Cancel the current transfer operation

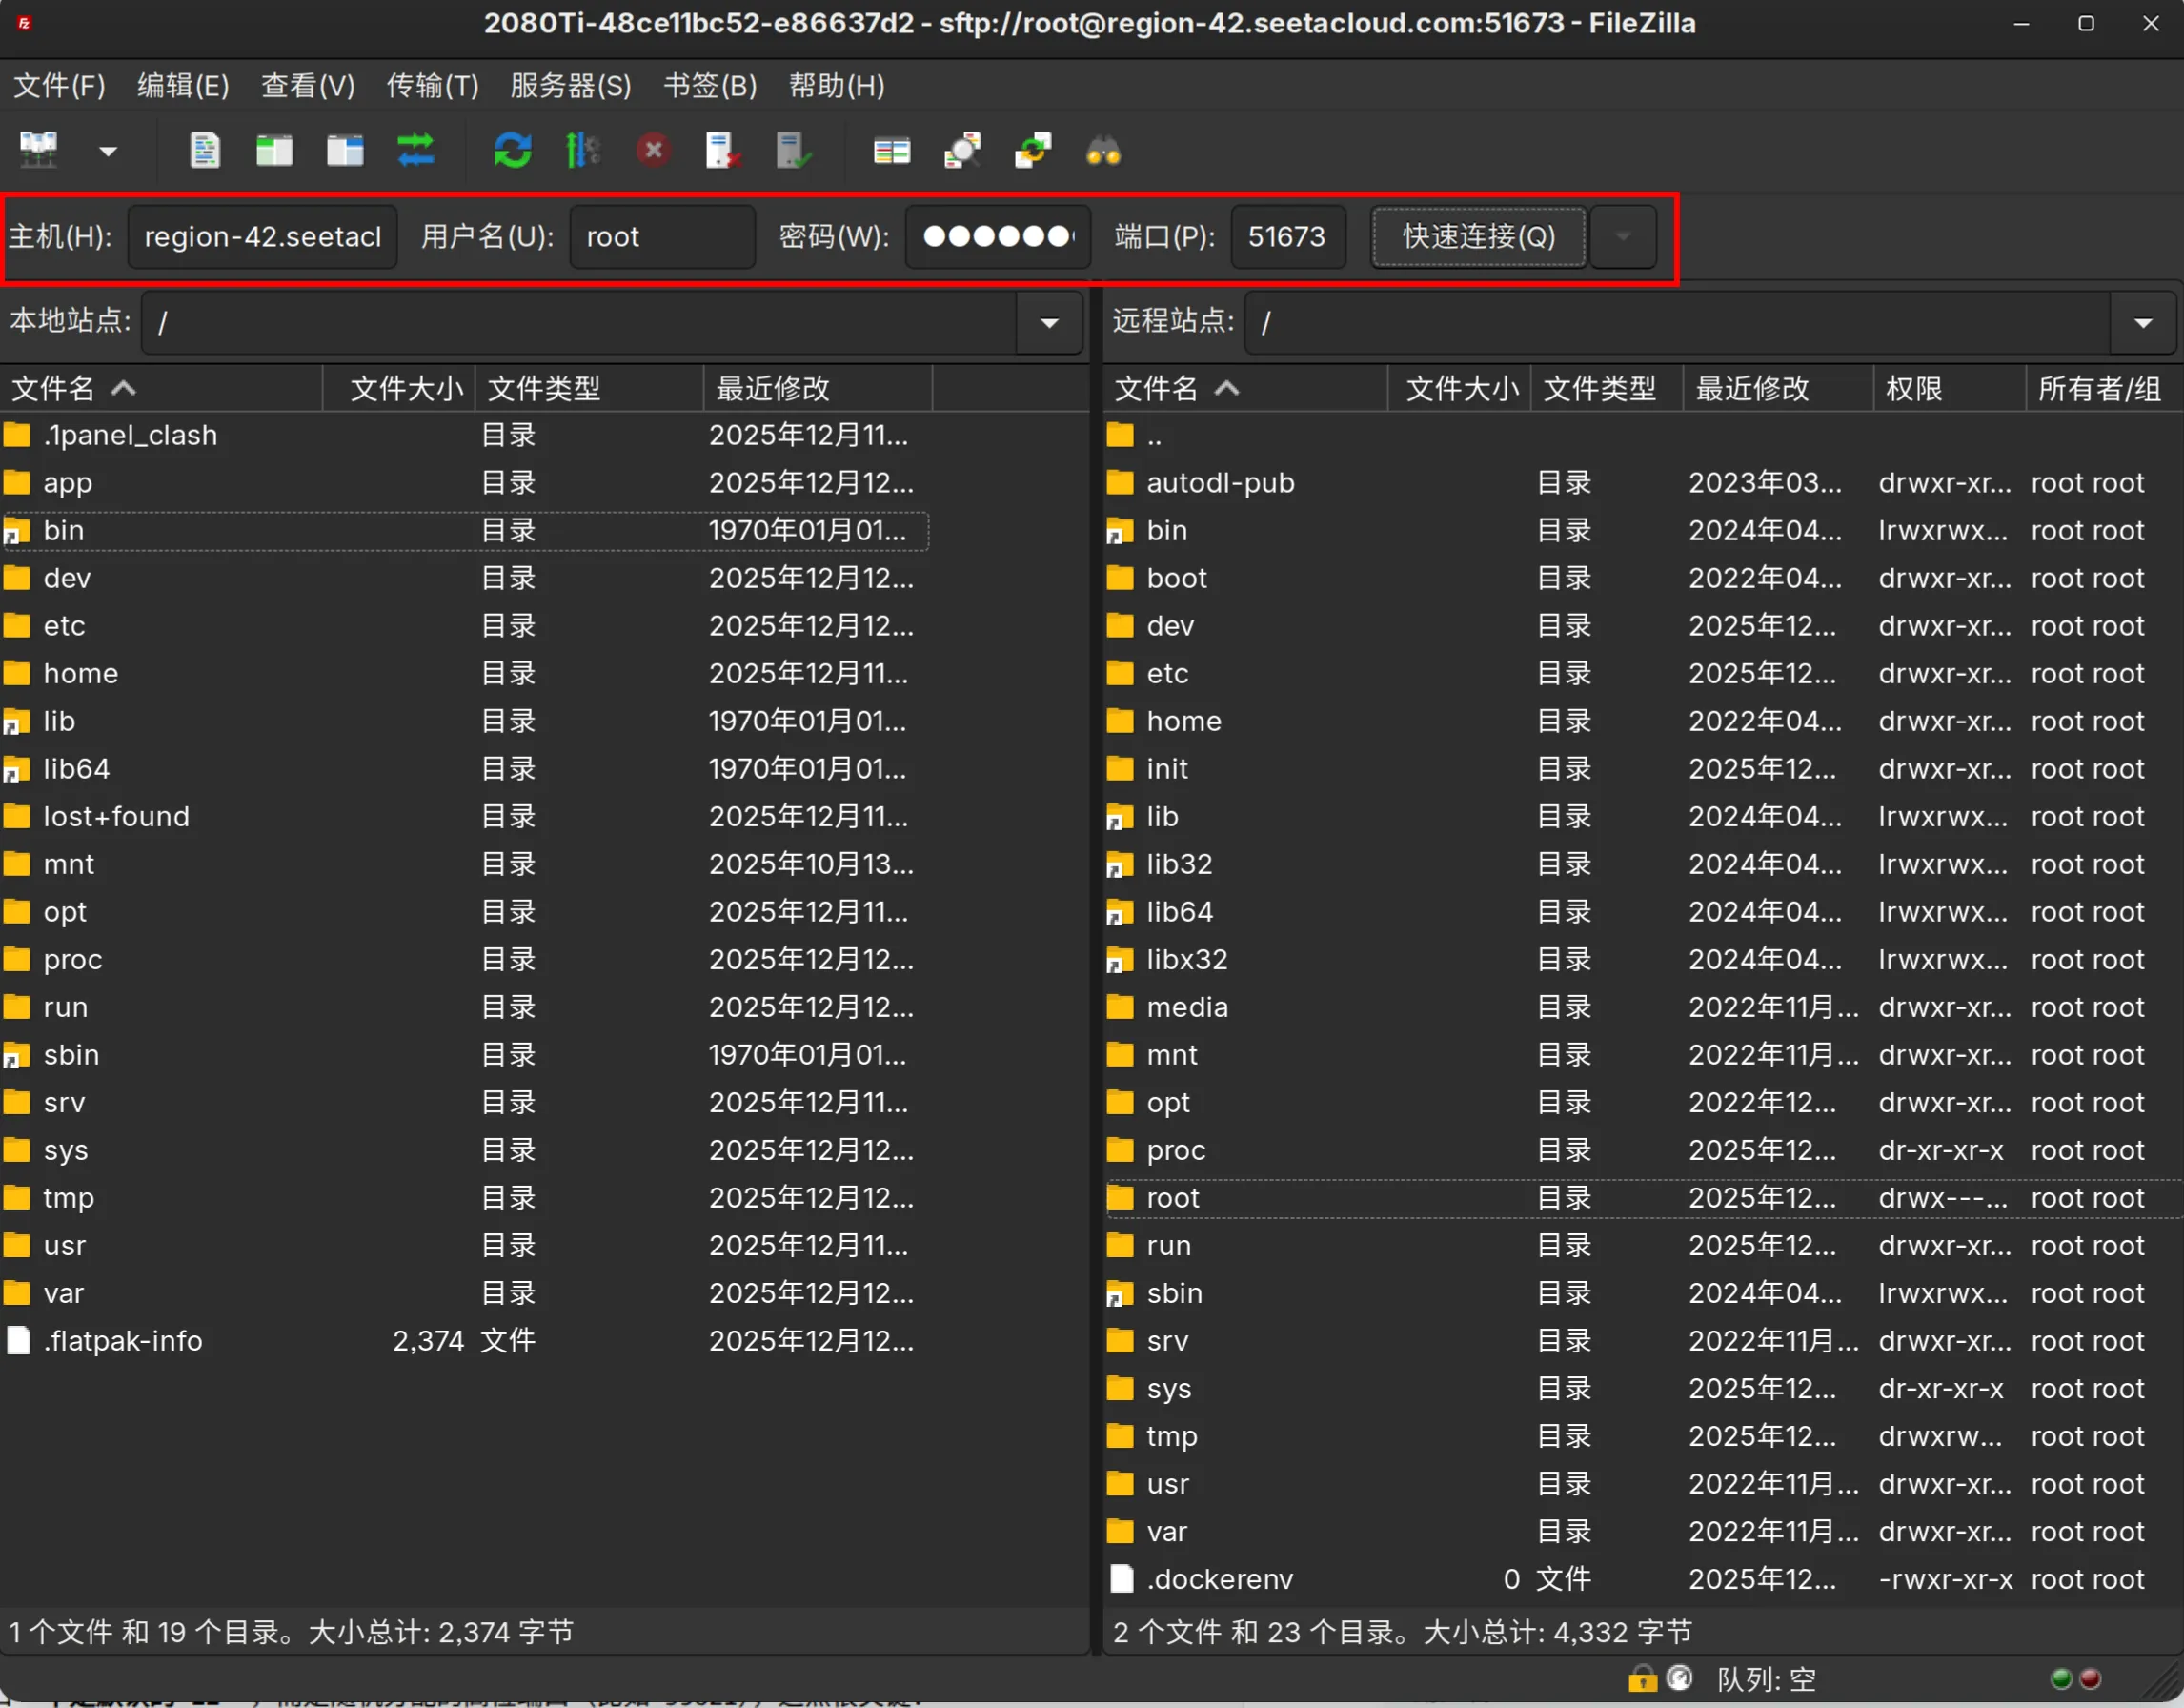tap(653, 150)
